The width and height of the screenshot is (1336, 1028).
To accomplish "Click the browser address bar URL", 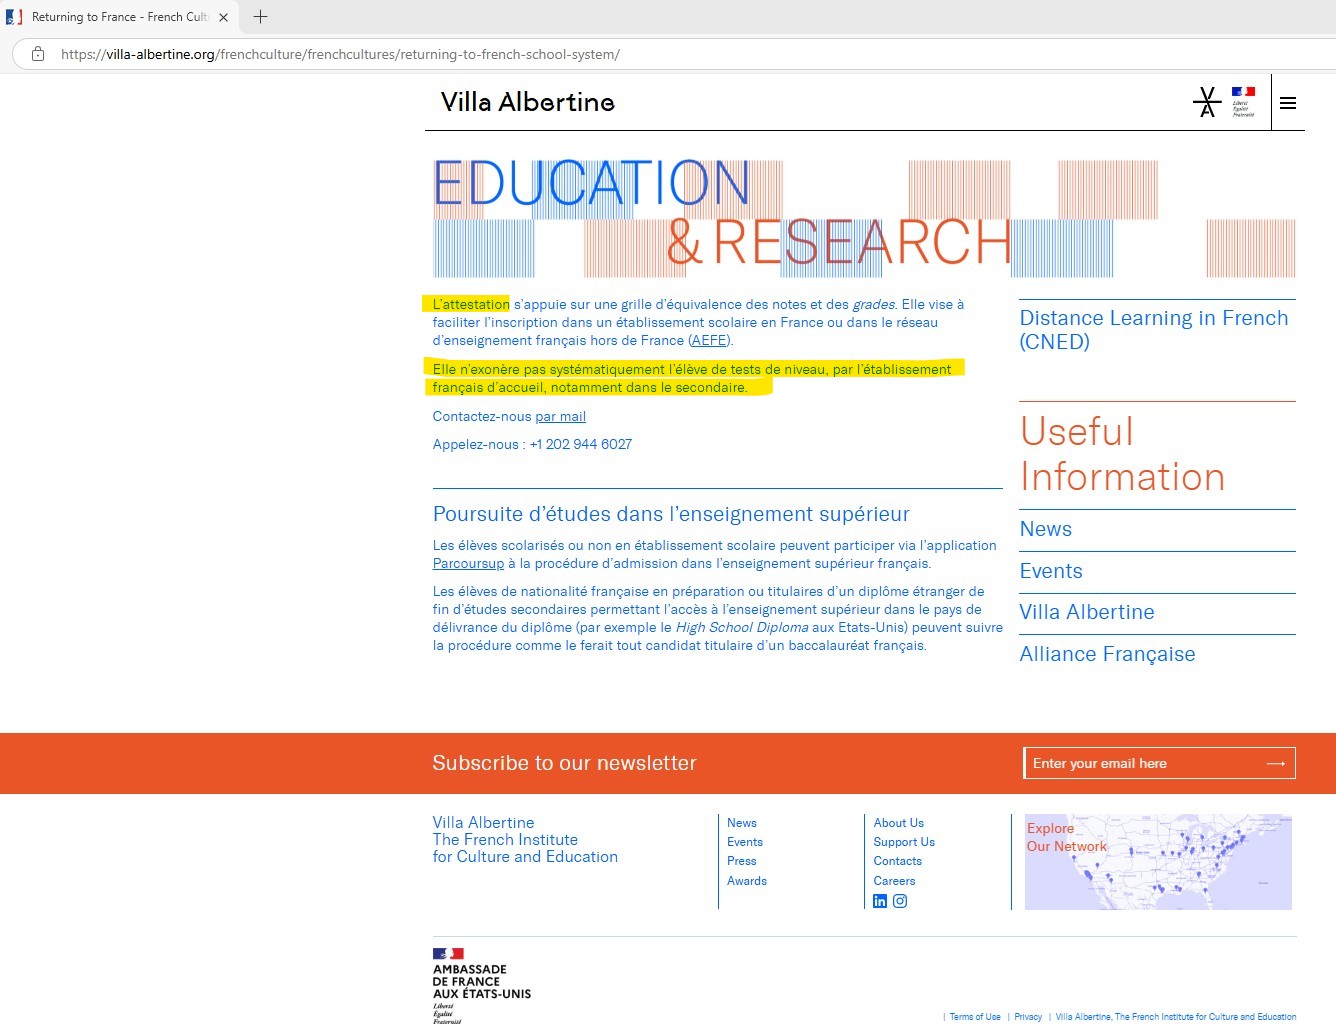I will [x=340, y=54].
